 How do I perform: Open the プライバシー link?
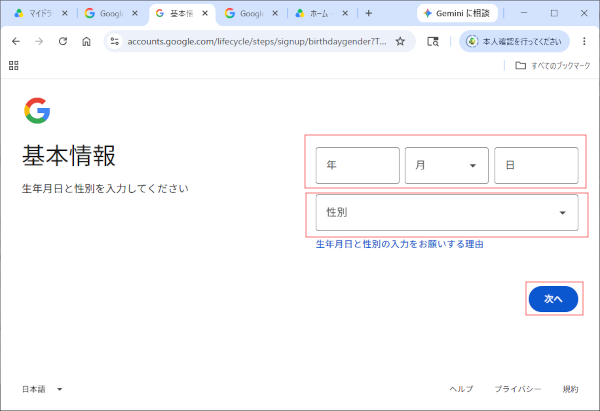tap(518, 389)
